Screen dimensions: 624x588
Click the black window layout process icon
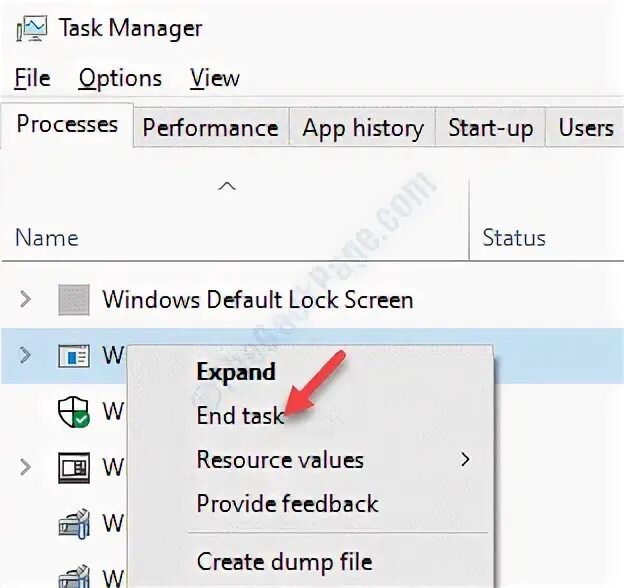click(x=74, y=467)
